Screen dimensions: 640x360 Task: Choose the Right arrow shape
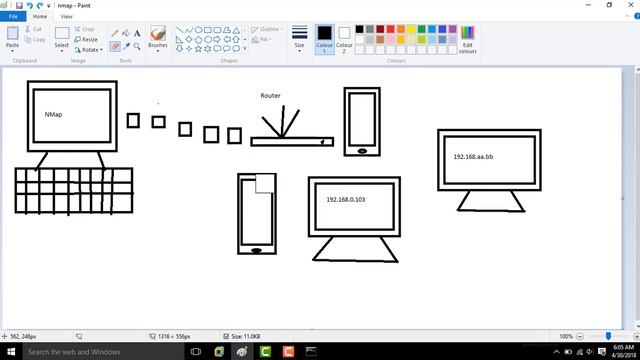217,40
